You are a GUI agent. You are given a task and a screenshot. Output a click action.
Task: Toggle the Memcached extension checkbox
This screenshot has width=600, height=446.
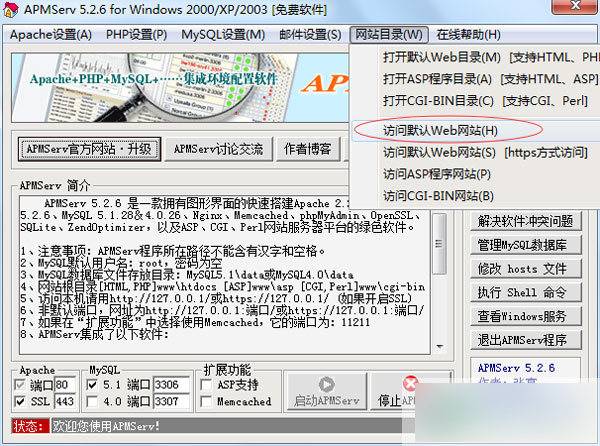point(208,401)
